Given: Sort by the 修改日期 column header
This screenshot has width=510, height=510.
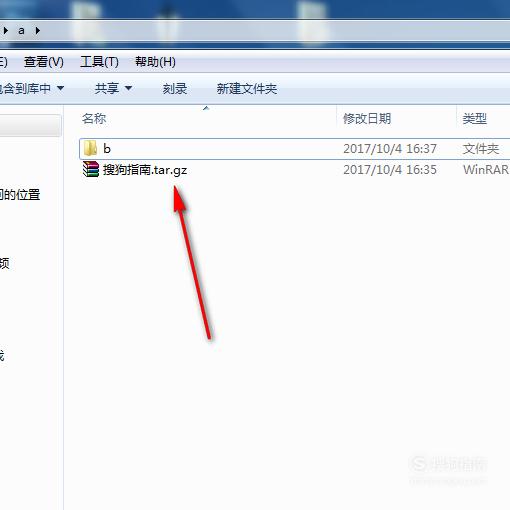Looking at the screenshot, I should (367, 119).
